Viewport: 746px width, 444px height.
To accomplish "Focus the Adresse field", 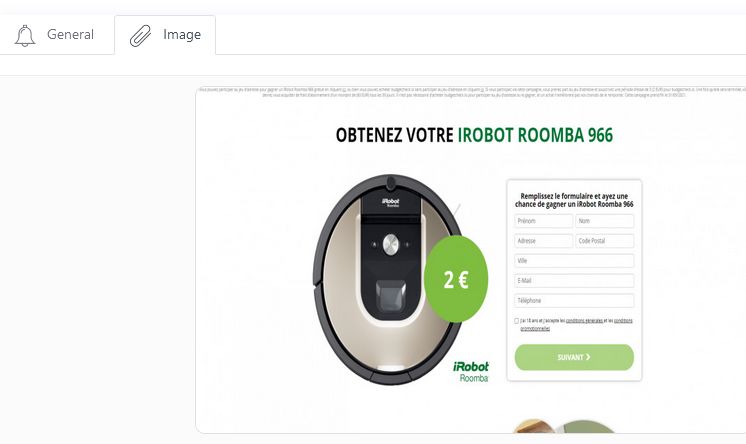I will [x=543, y=241].
